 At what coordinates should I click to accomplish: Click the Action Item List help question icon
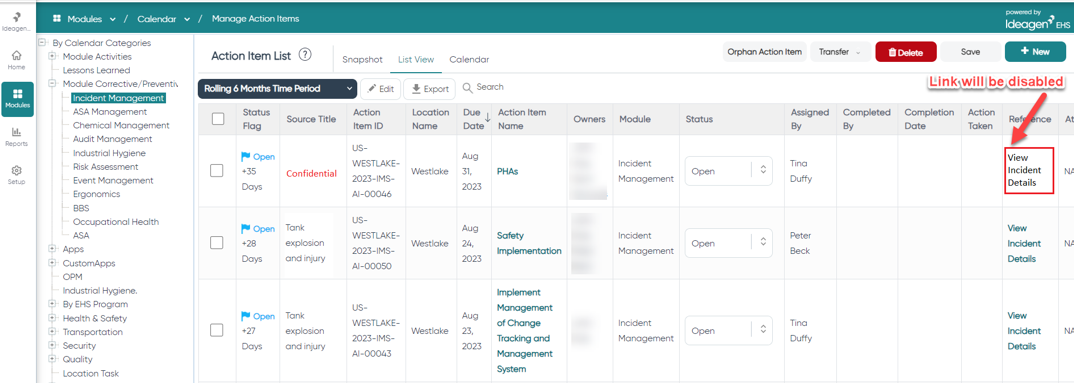[305, 55]
